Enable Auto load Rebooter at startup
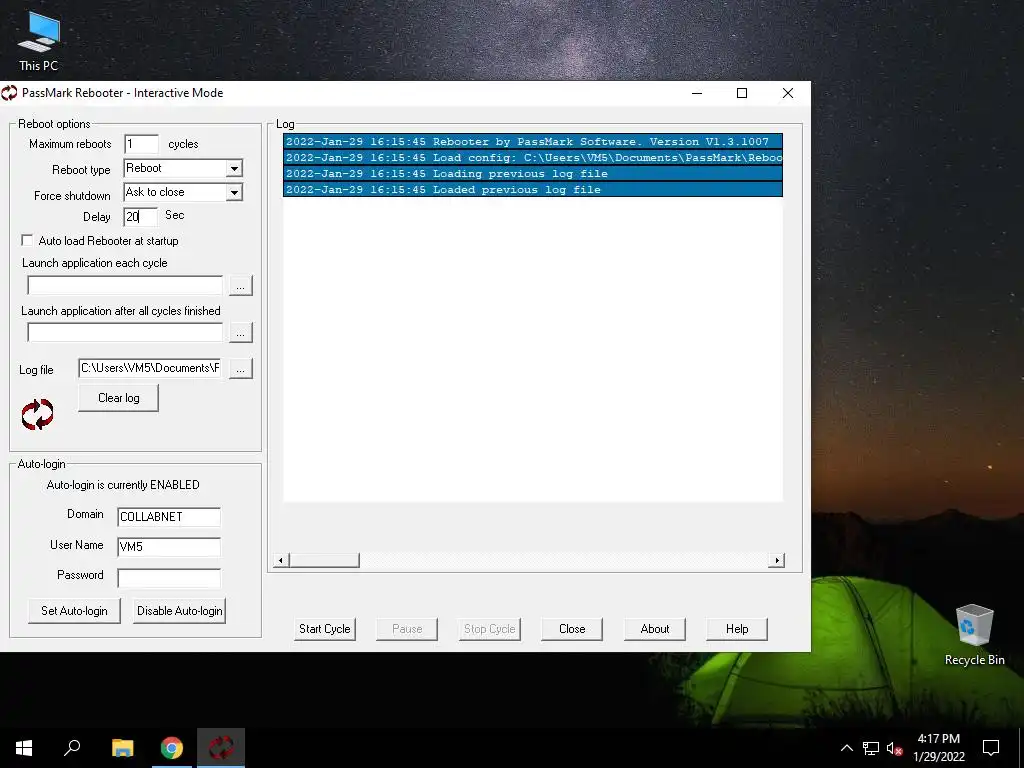This screenshot has height=768, width=1024. tap(27, 240)
